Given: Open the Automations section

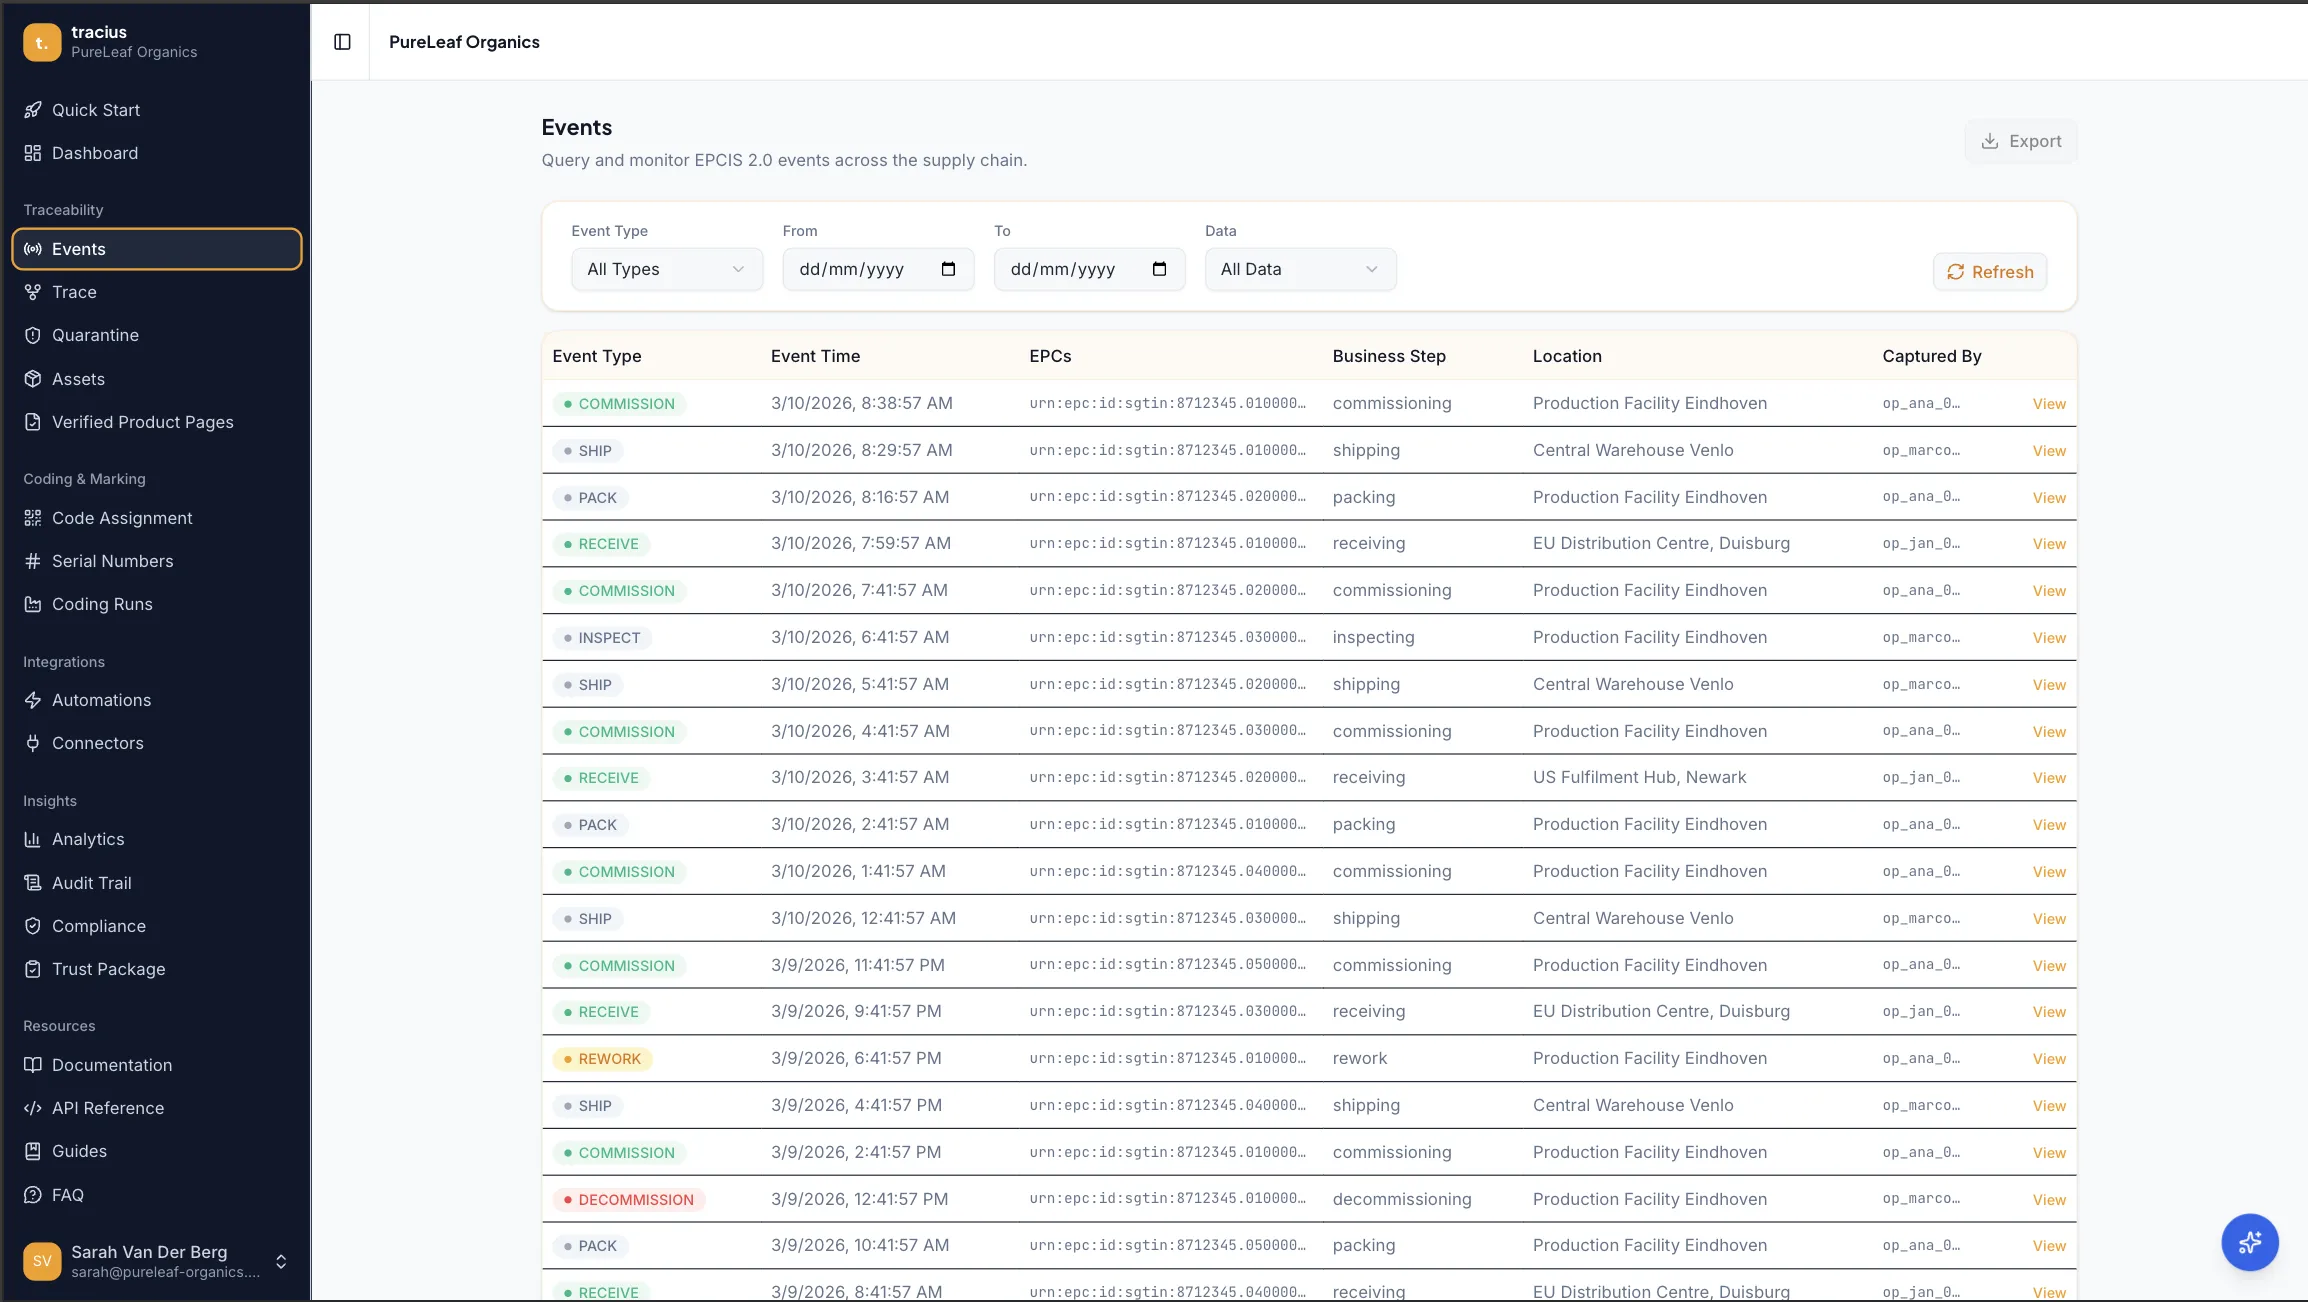Looking at the screenshot, I should click(x=102, y=699).
